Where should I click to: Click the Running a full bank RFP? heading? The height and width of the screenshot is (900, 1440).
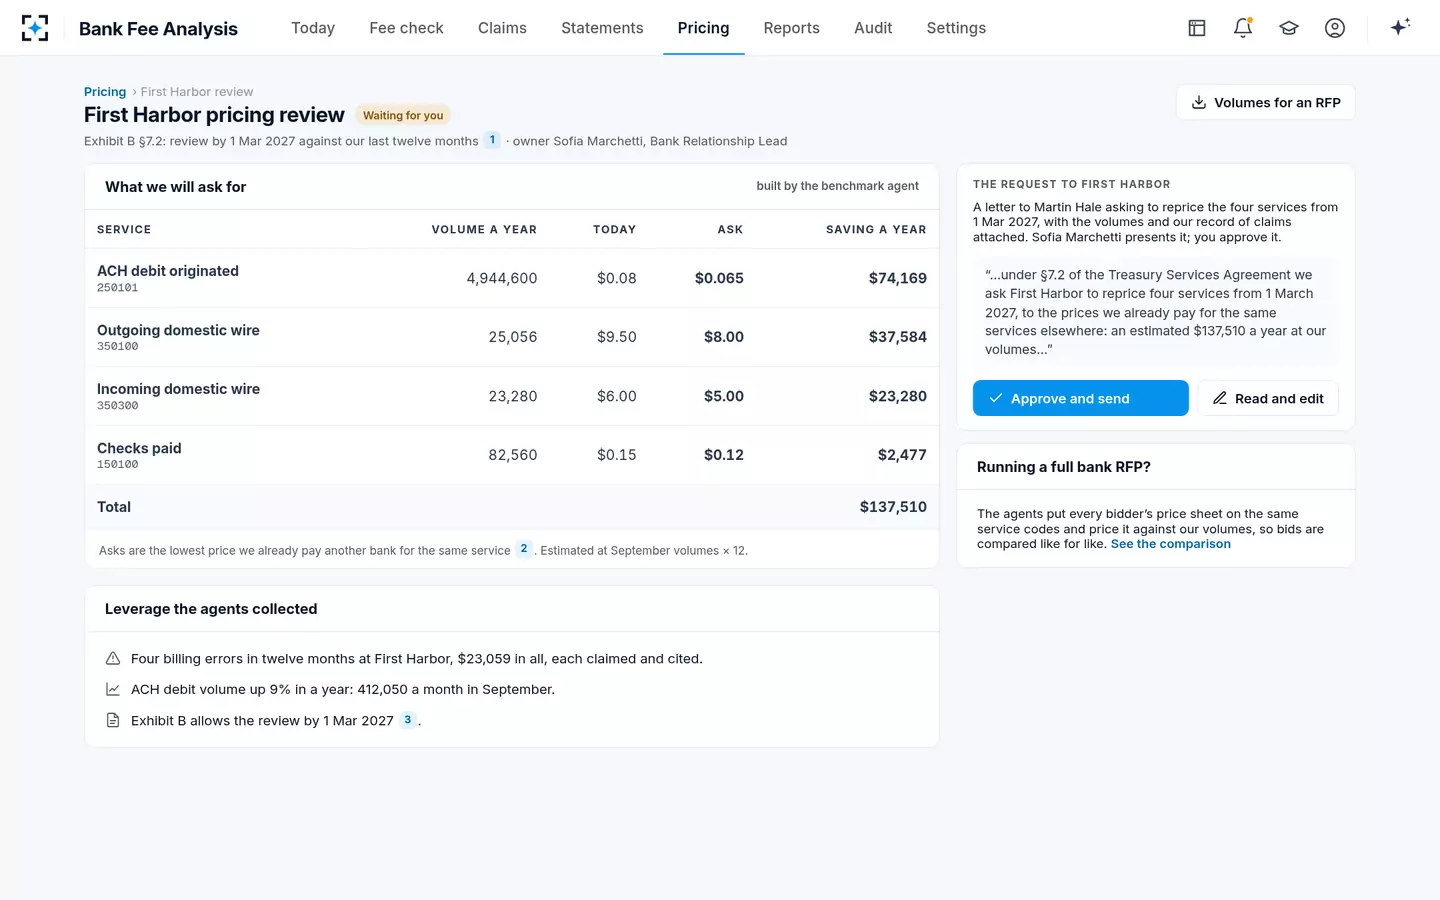coord(1064,467)
